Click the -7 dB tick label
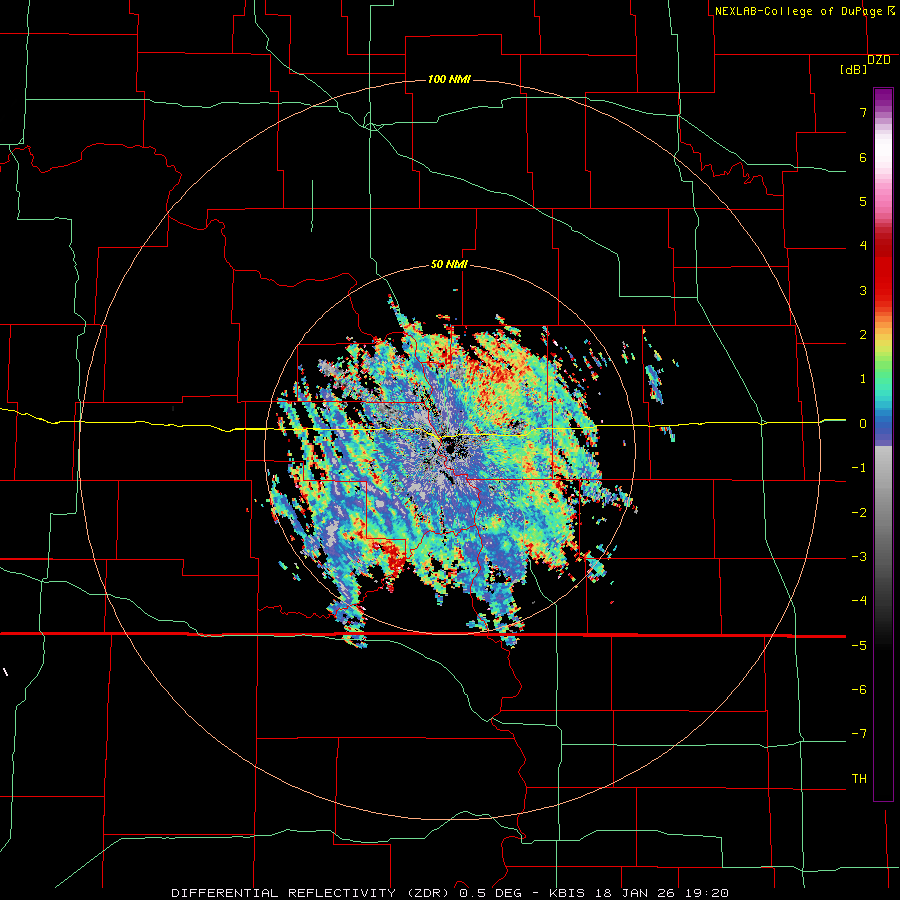This screenshot has width=900, height=900. pyautogui.click(x=859, y=734)
